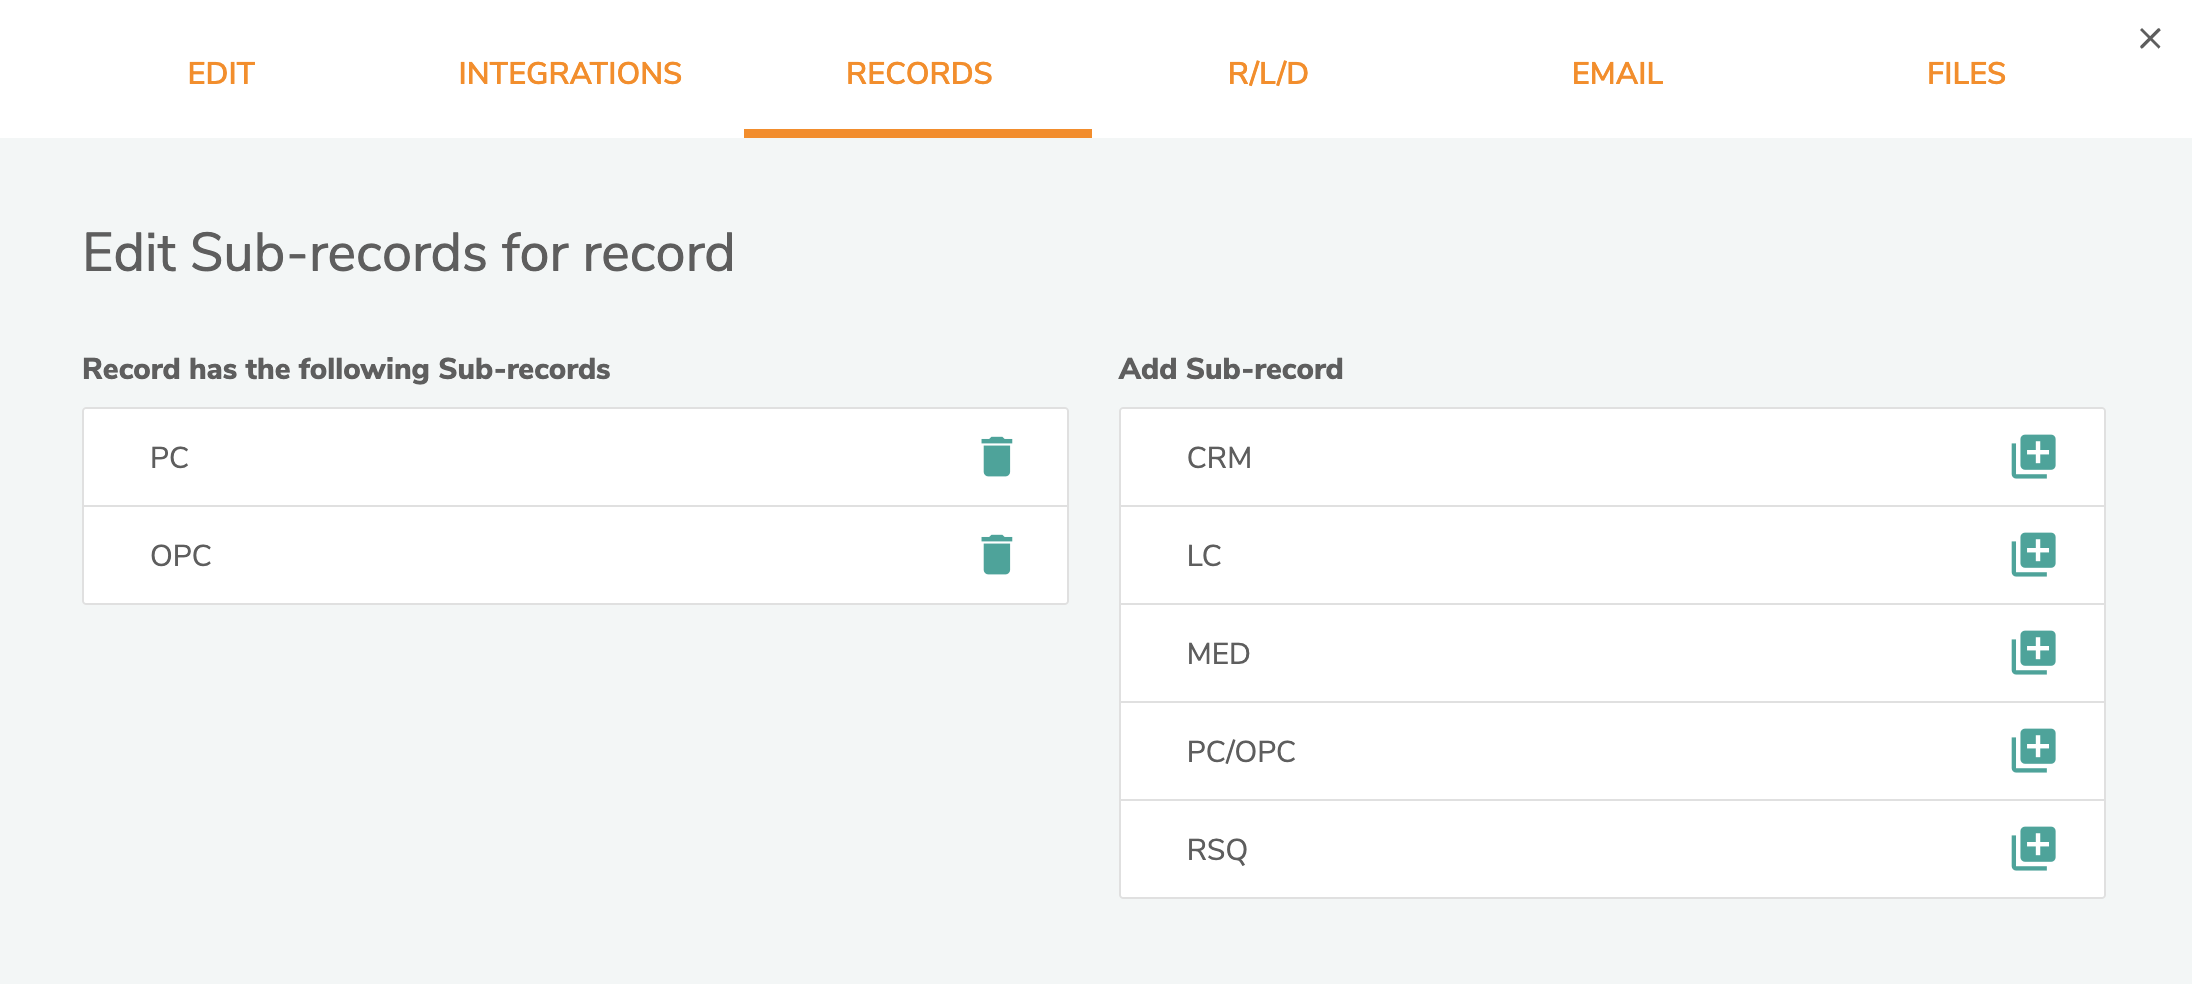Add the PC/OPC sub-record
The image size is (2192, 984).
pyautogui.click(x=2033, y=751)
